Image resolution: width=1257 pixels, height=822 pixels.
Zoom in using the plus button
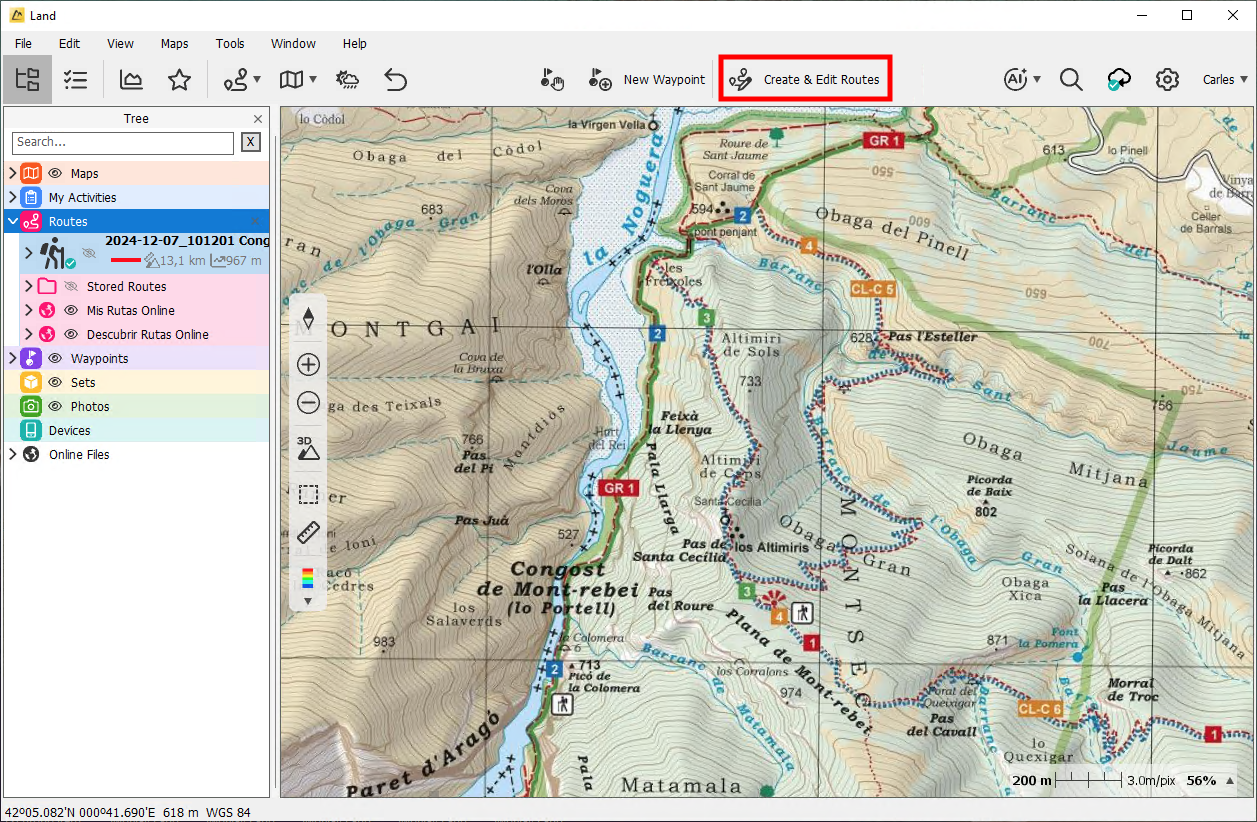[x=308, y=365]
